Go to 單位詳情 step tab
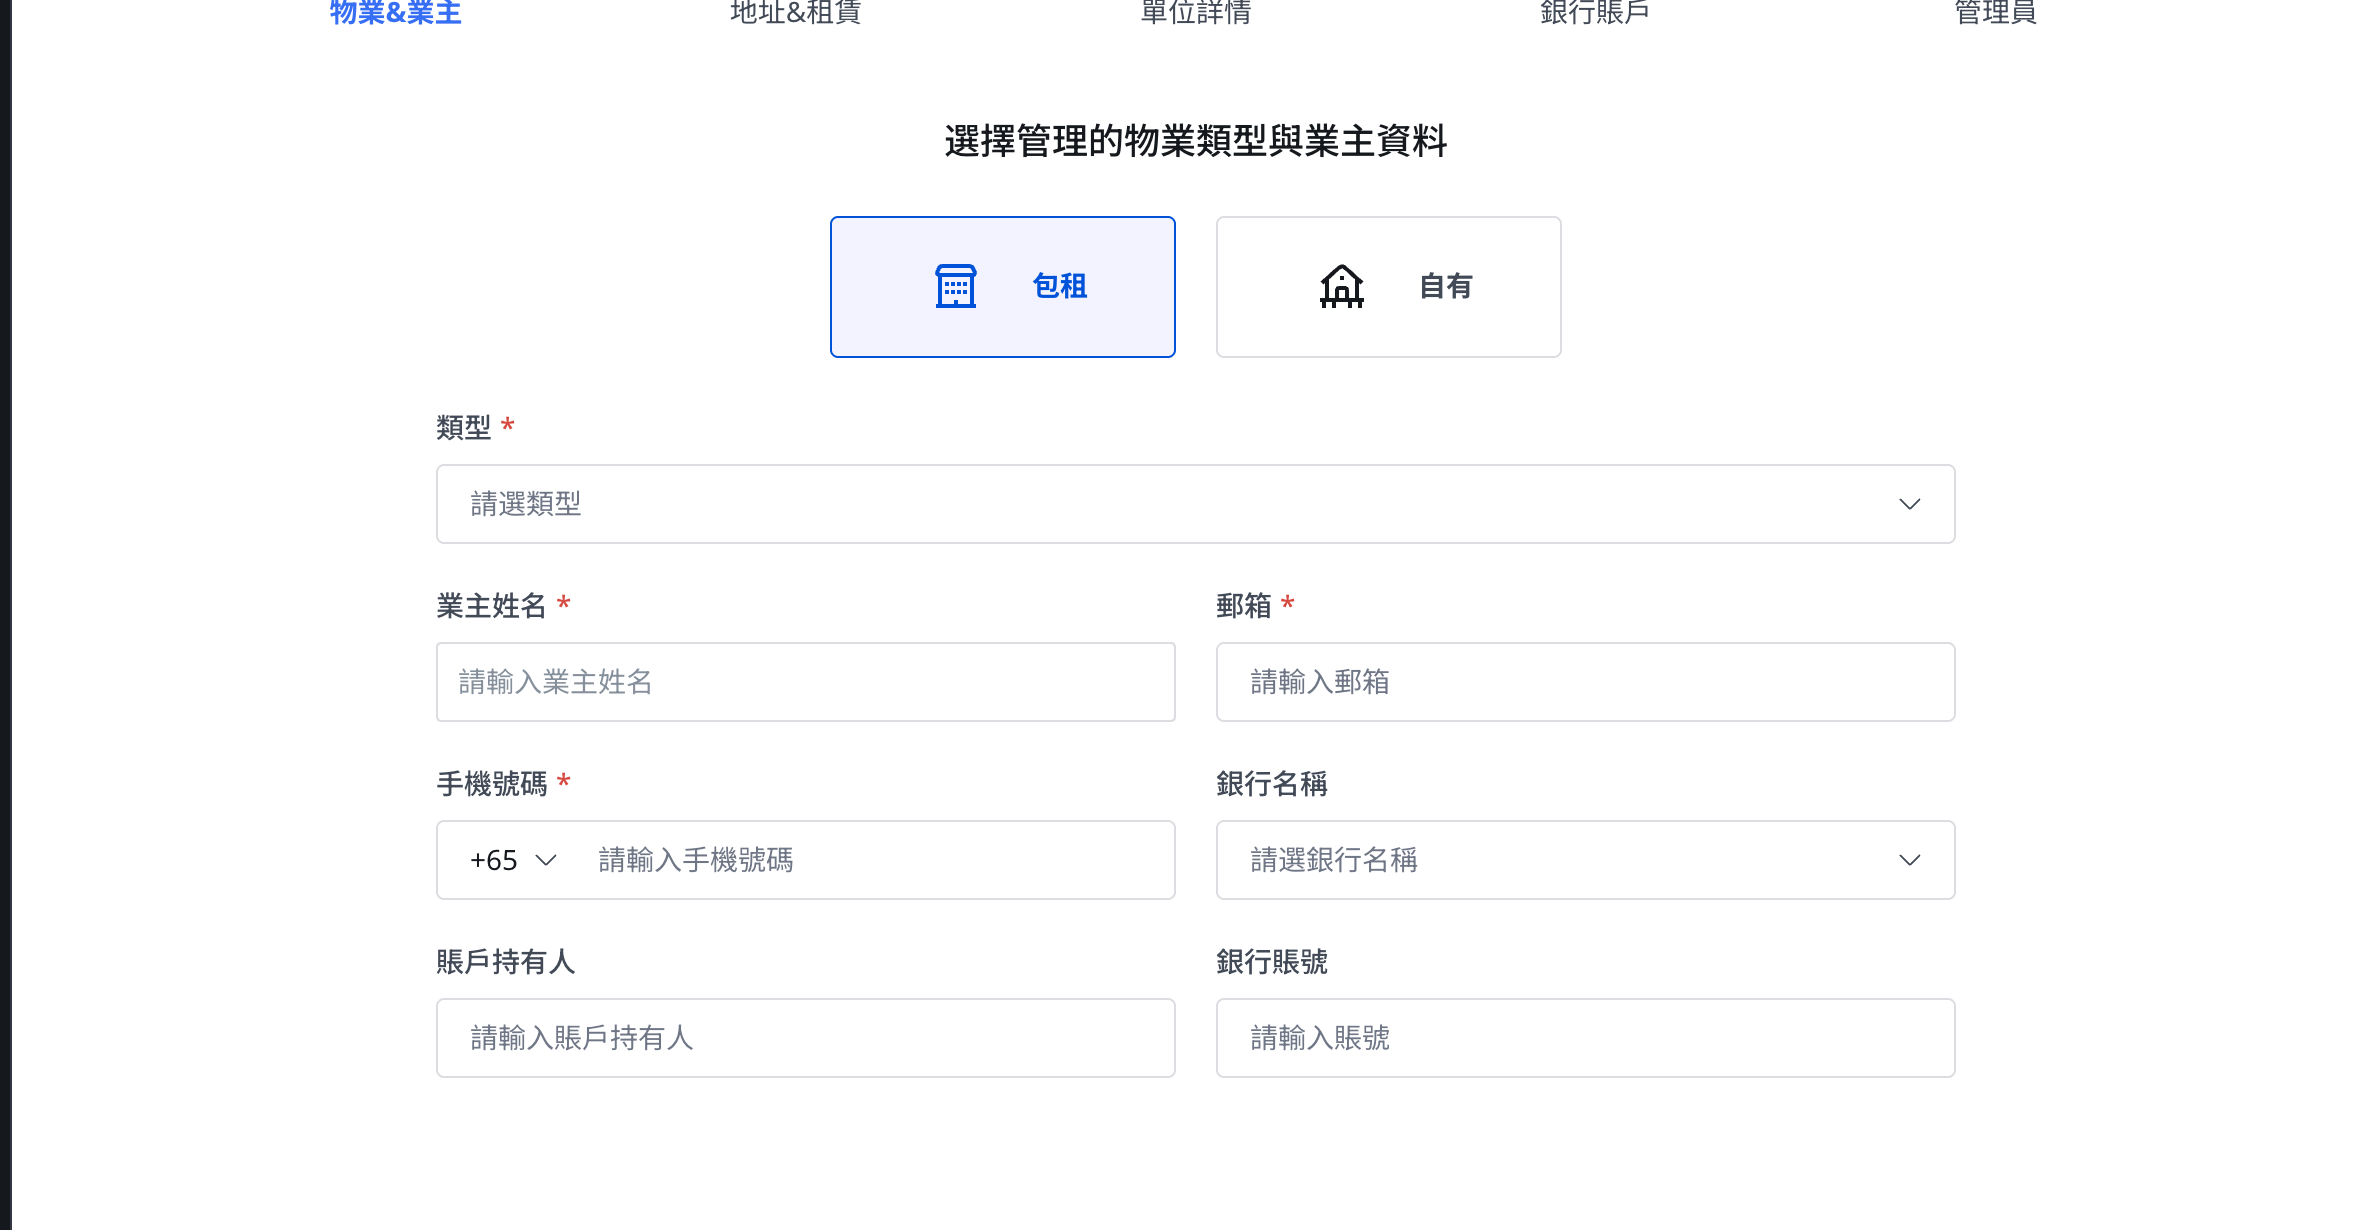This screenshot has width=2380, height=1230. pyautogui.click(x=1196, y=12)
